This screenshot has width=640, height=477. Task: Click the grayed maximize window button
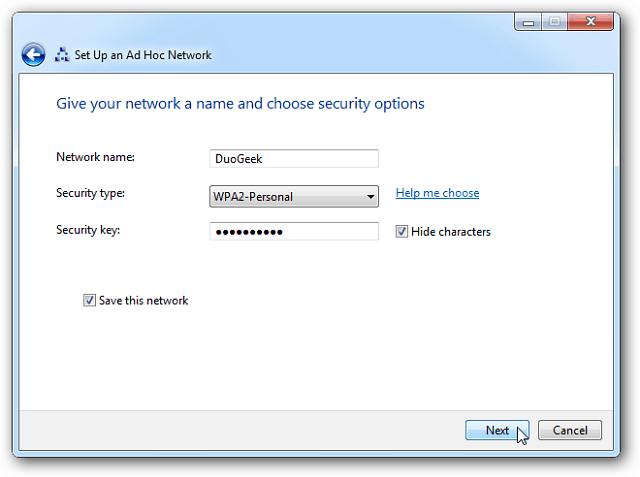tap(554, 22)
